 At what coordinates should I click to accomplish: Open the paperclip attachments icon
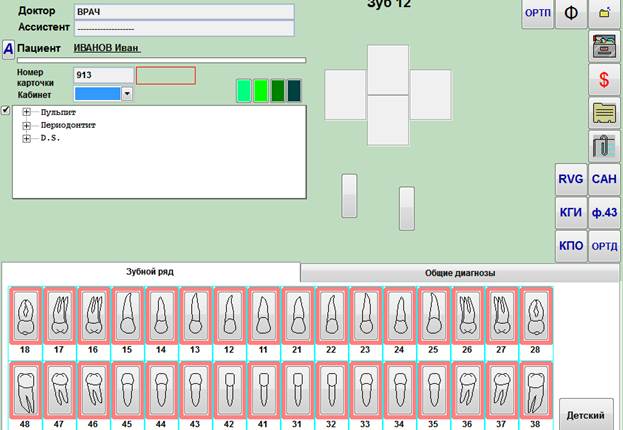tap(604, 146)
